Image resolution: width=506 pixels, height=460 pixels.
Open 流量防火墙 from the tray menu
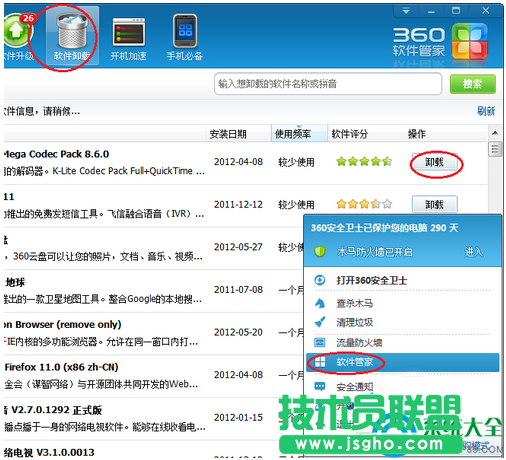point(359,342)
